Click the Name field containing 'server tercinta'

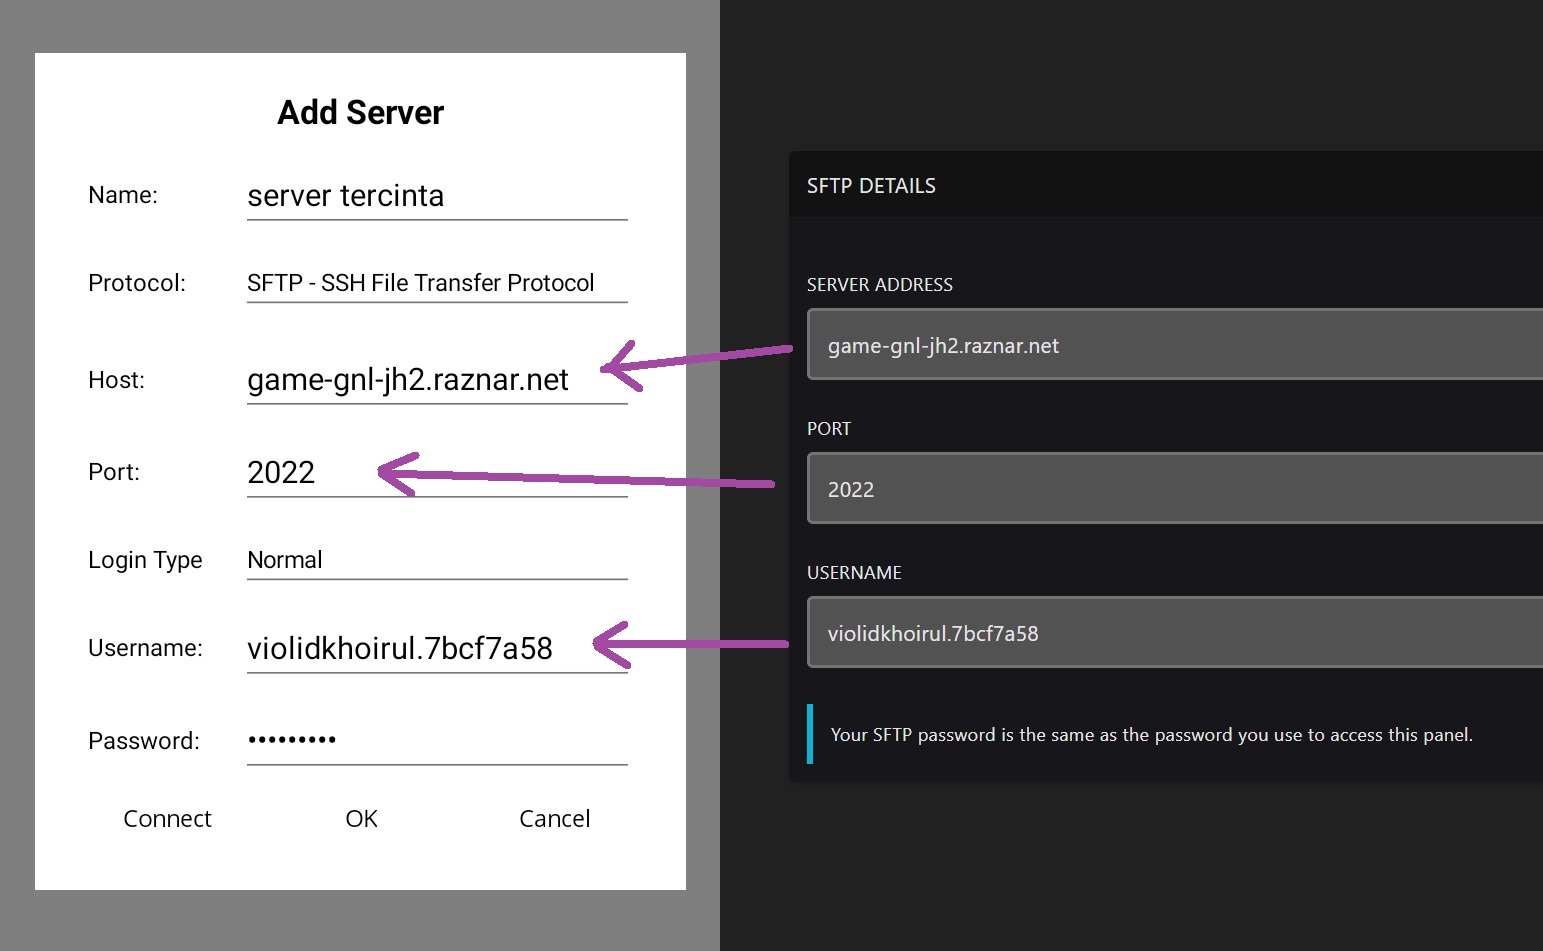click(436, 196)
